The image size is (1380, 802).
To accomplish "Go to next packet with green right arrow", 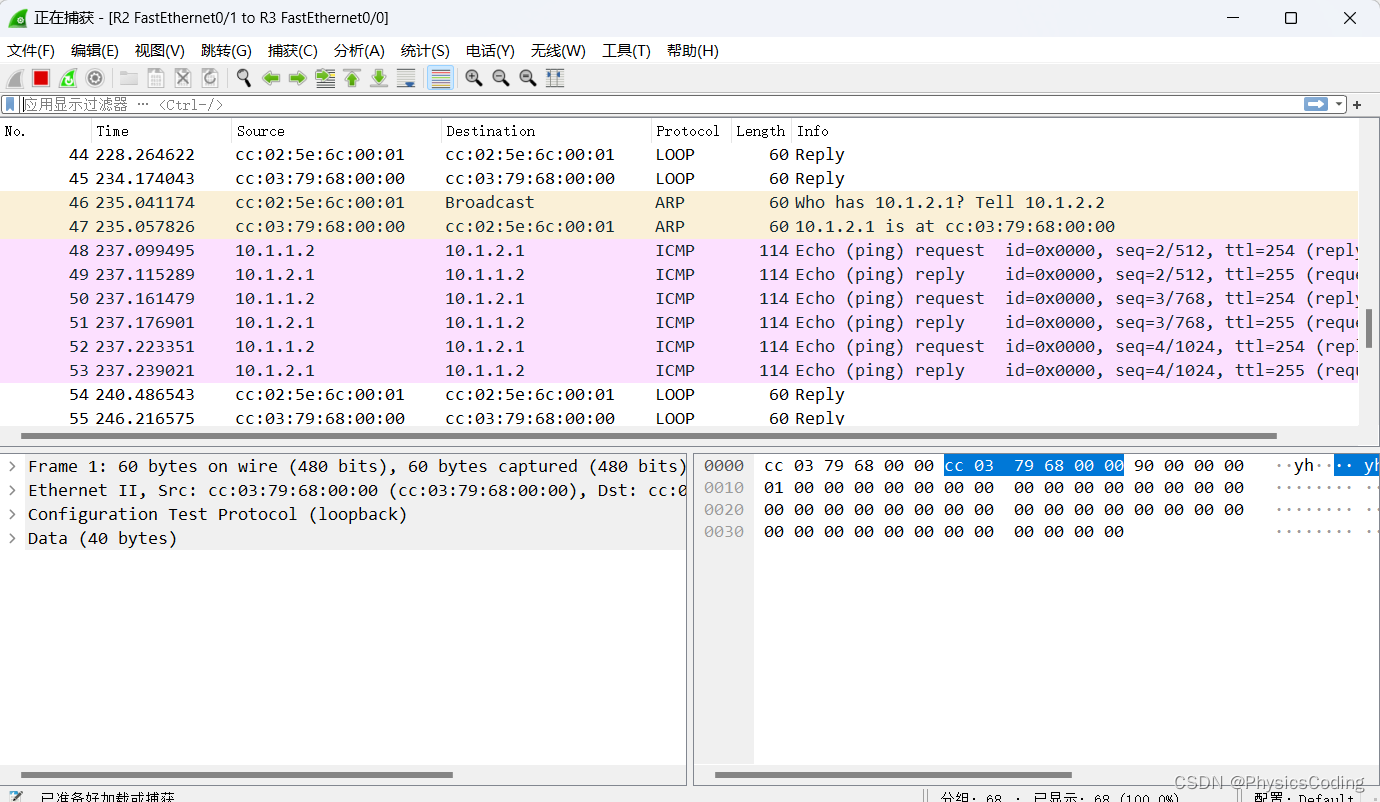I will (297, 78).
